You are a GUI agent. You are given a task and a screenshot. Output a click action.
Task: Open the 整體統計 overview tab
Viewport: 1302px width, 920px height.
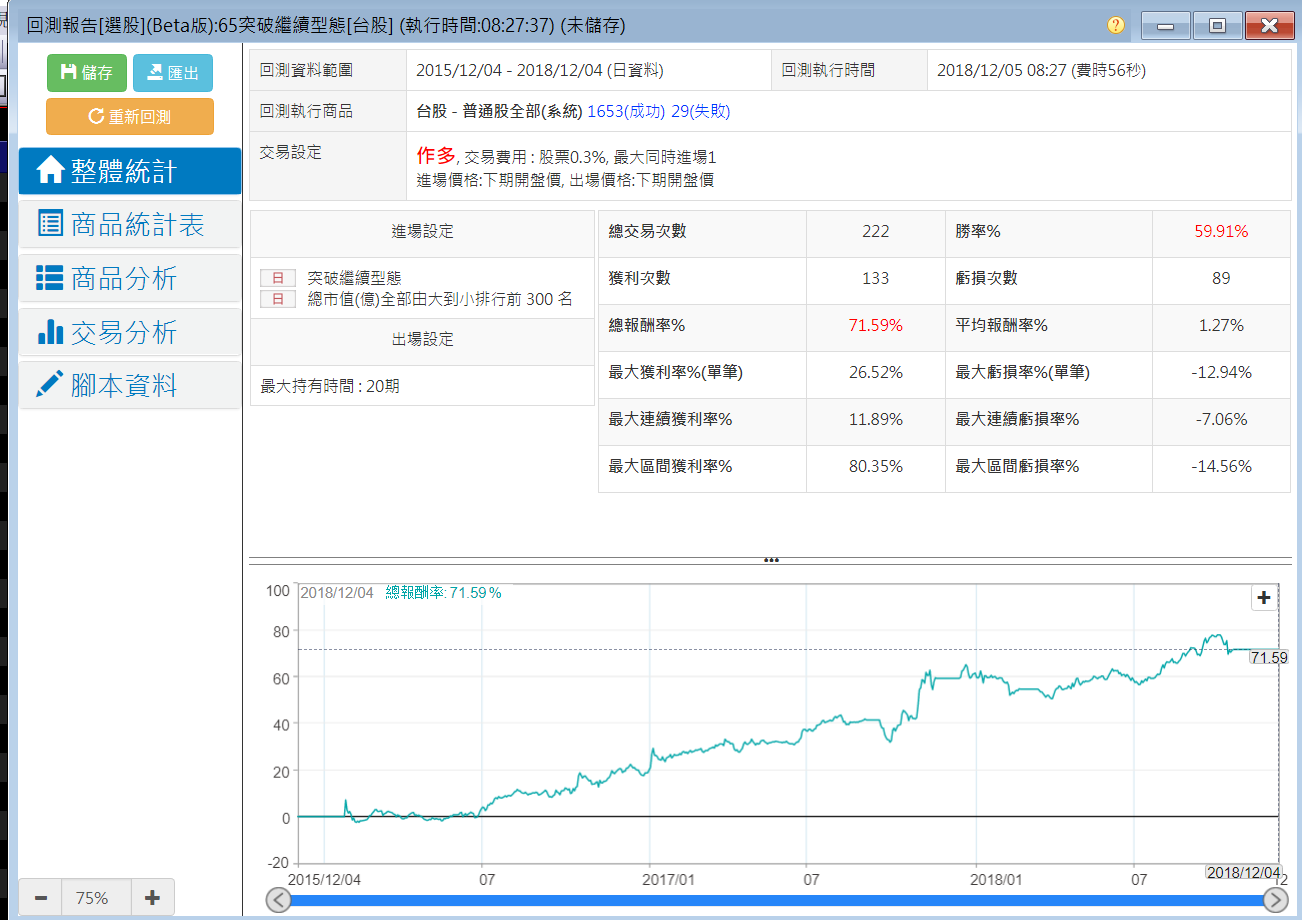[x=129, y=171]
